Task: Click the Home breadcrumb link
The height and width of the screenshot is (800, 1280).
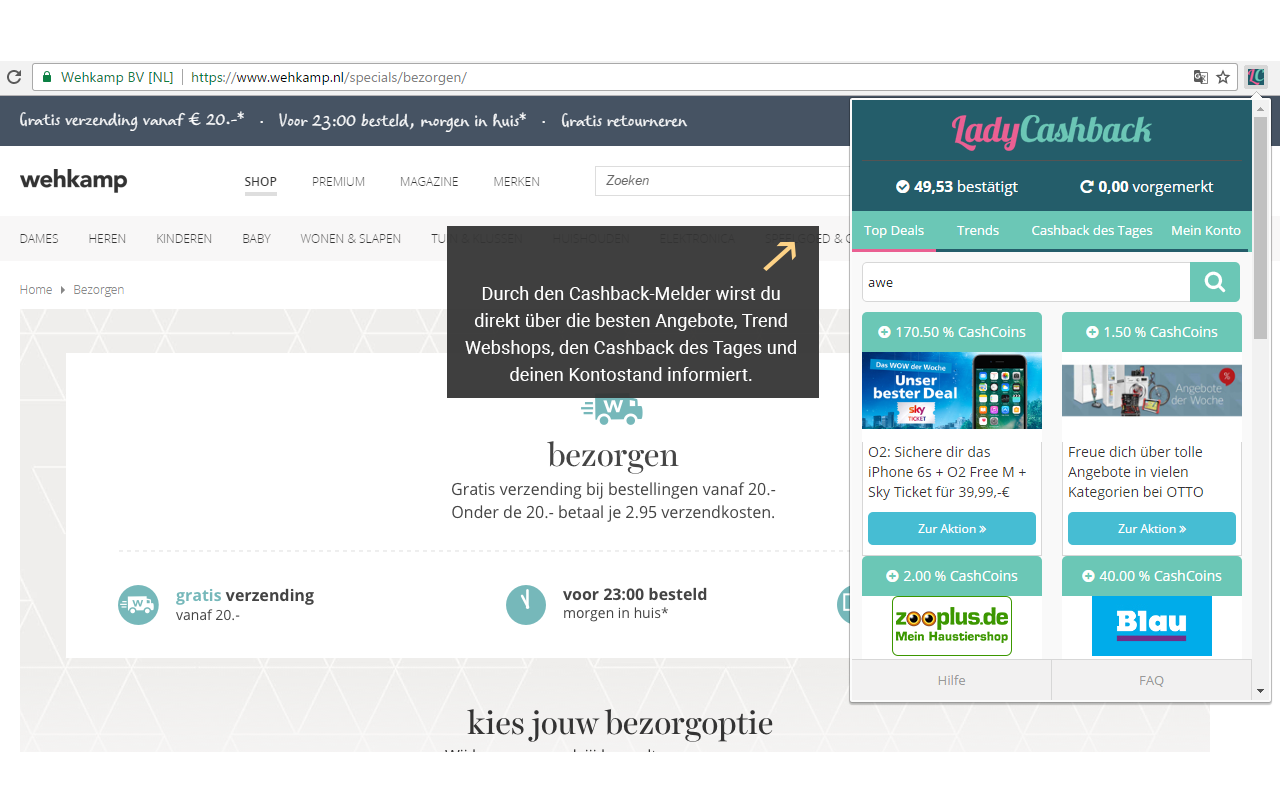Action: 36,289
